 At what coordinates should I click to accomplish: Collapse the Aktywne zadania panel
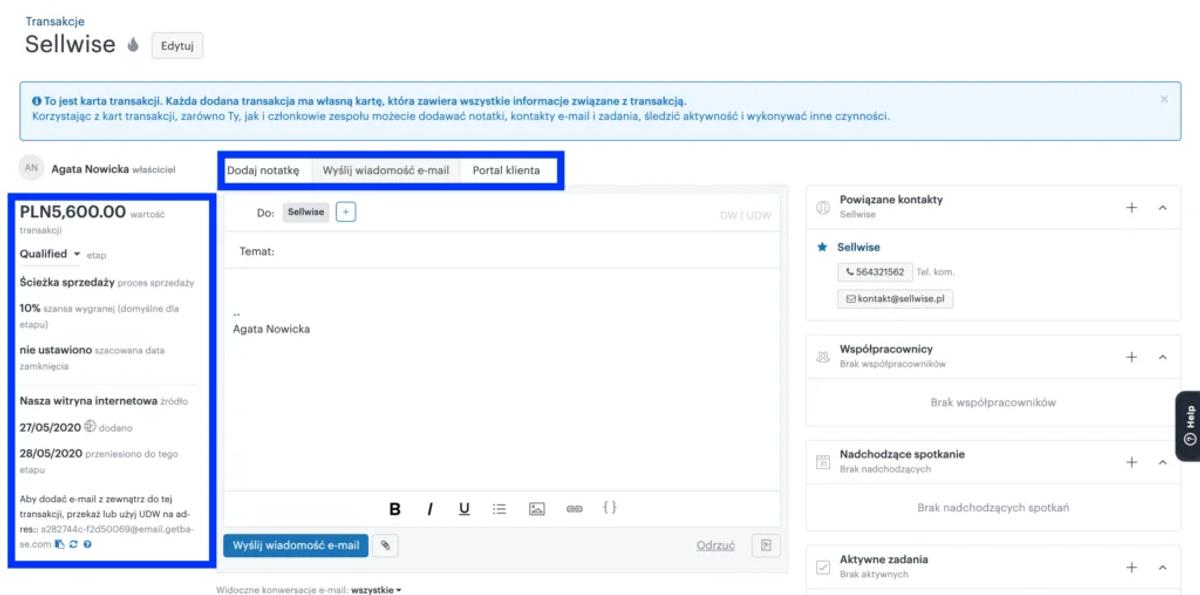[x=1163, y=567]
